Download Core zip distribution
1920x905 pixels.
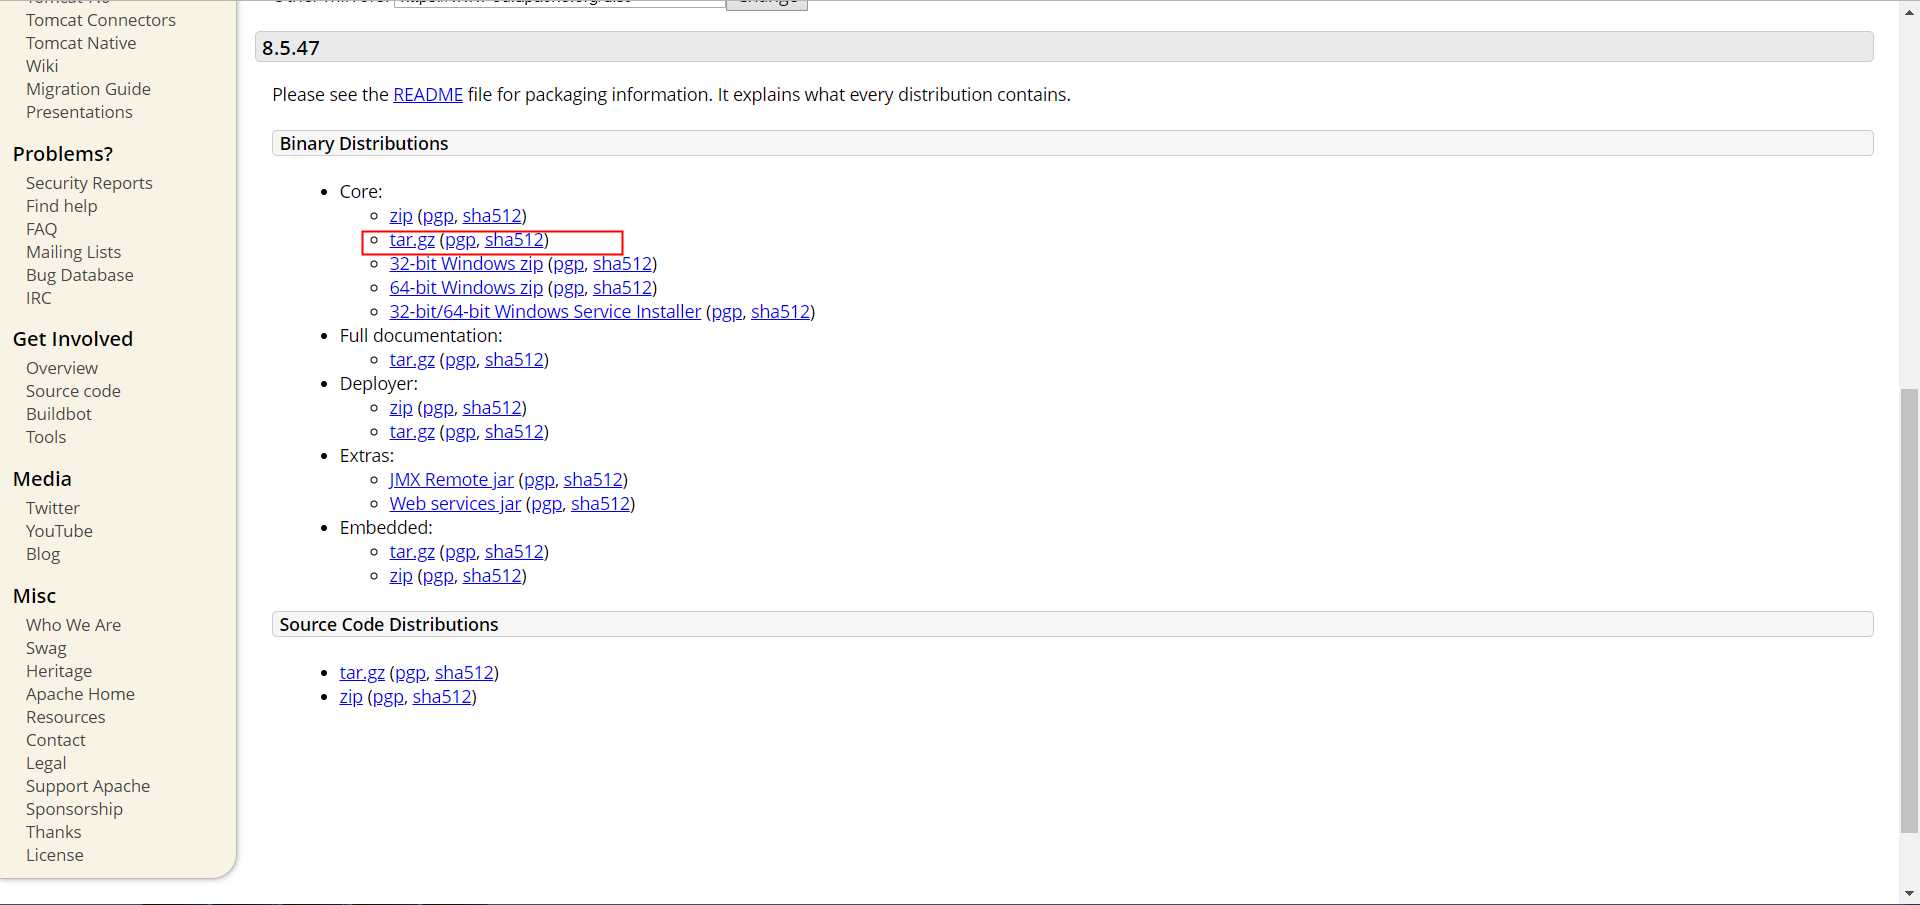point(401,216)
